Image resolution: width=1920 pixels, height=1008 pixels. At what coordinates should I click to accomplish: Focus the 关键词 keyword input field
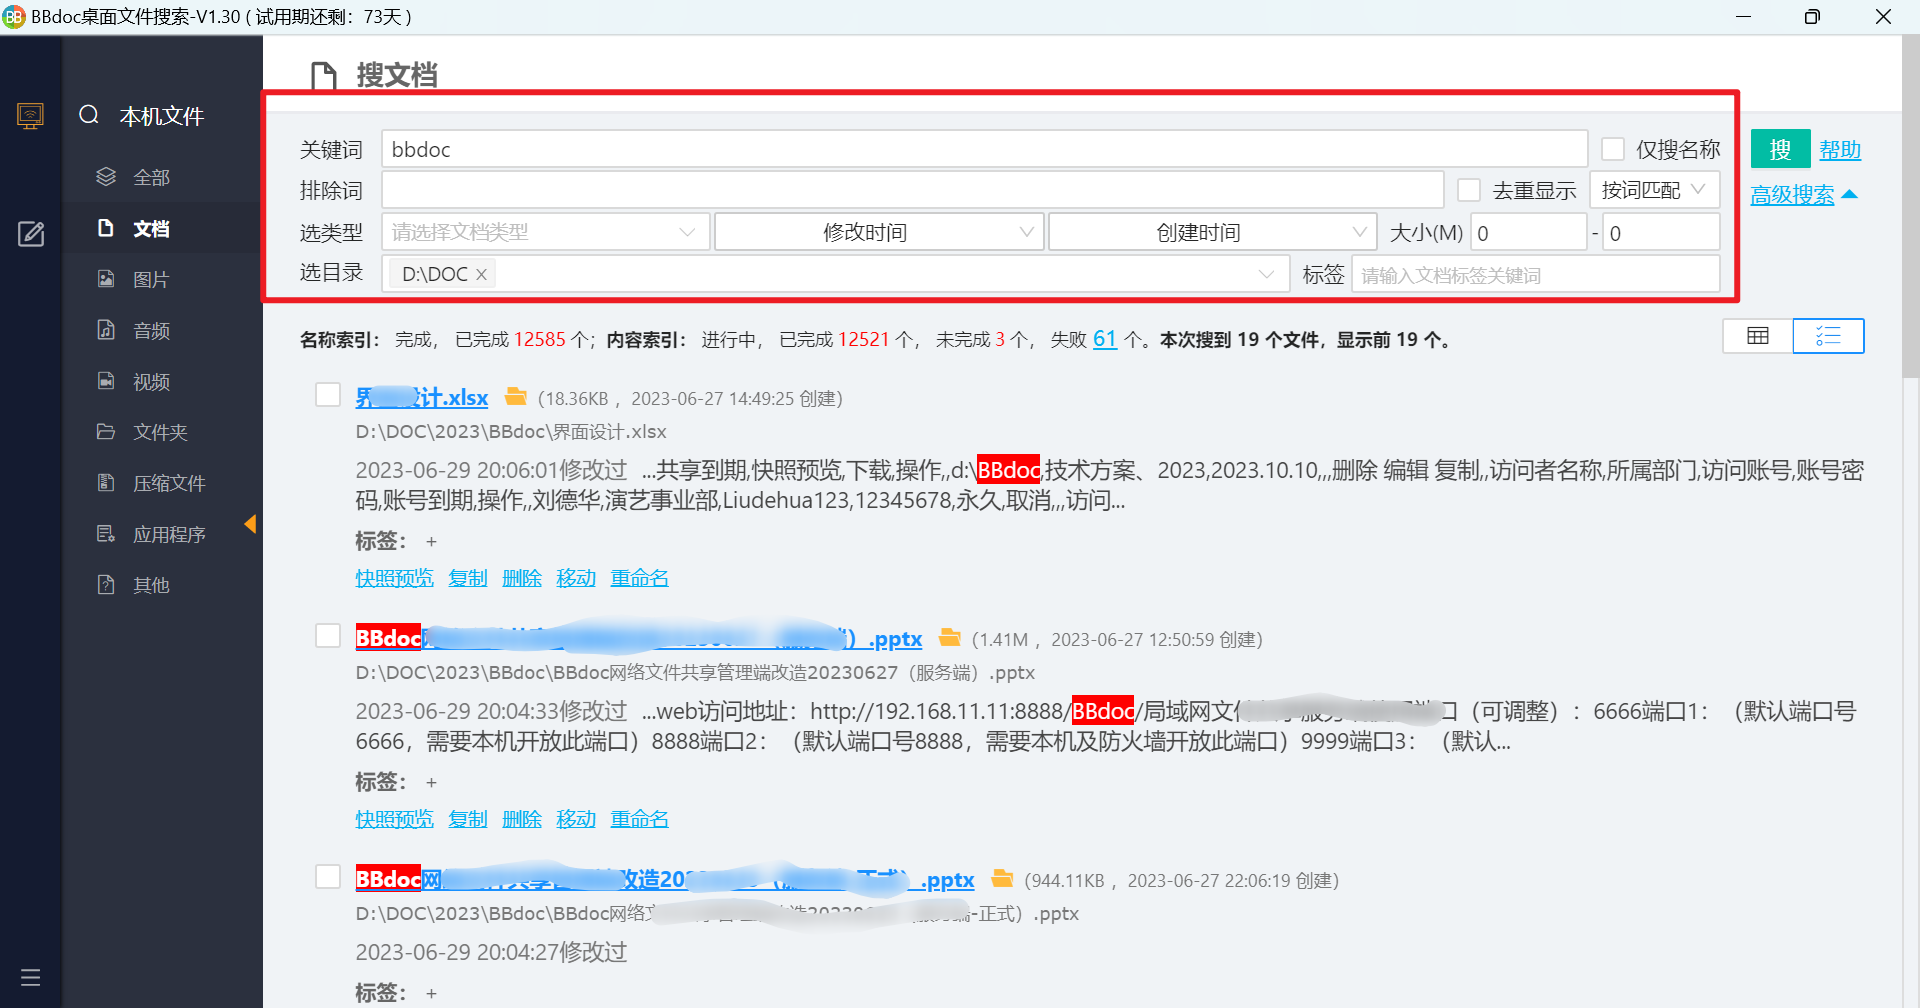click(984, 149)
